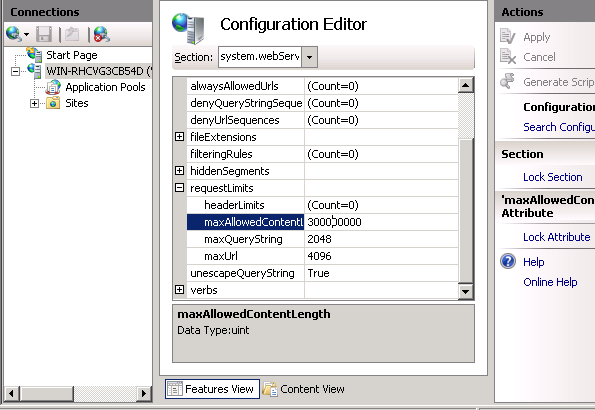595x410 pixels.
Task: Click Connections pane scroll left arrow
Action: [11, 393]
